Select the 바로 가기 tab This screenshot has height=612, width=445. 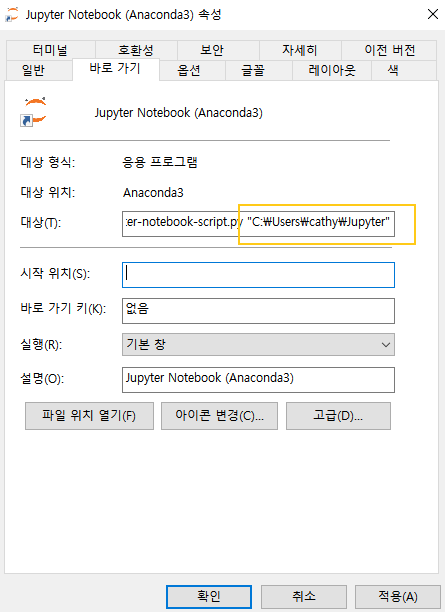point(116,69)
